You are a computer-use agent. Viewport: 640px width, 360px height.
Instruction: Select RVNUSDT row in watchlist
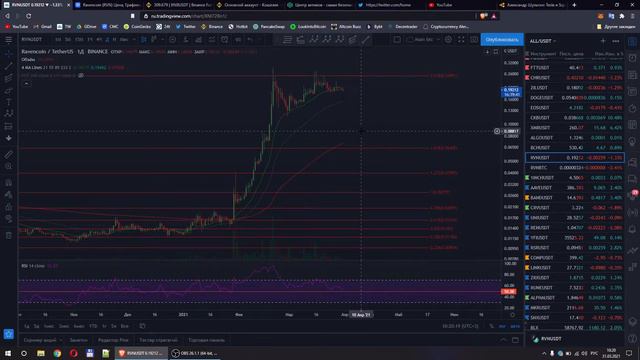[x=574, y=158]
